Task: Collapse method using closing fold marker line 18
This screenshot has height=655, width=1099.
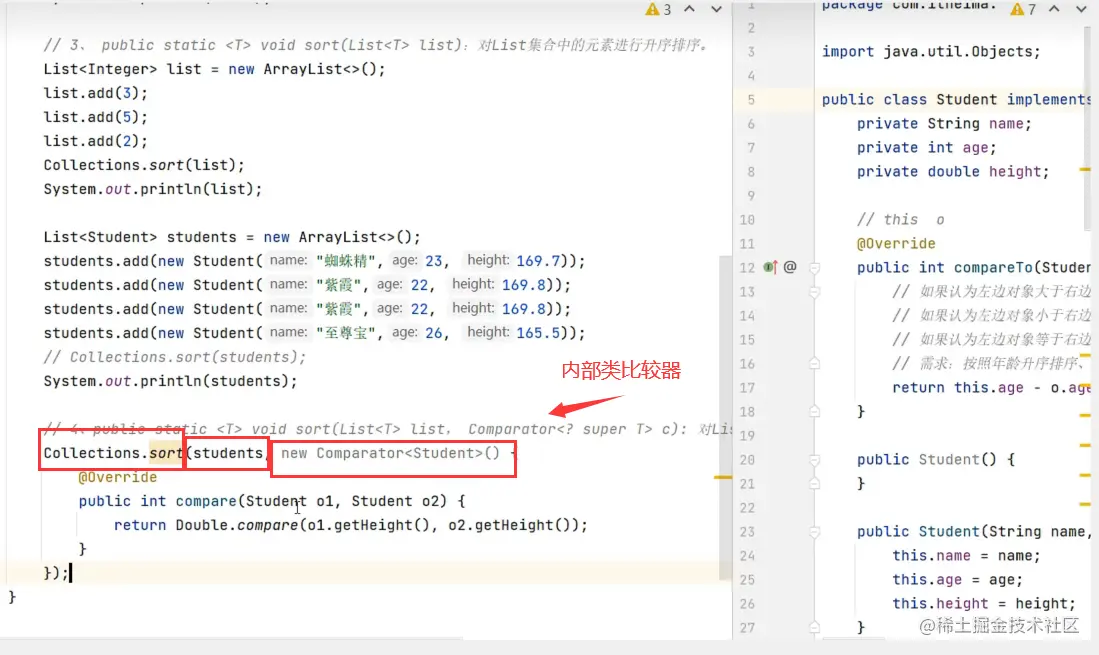Action: click(814, 411)
